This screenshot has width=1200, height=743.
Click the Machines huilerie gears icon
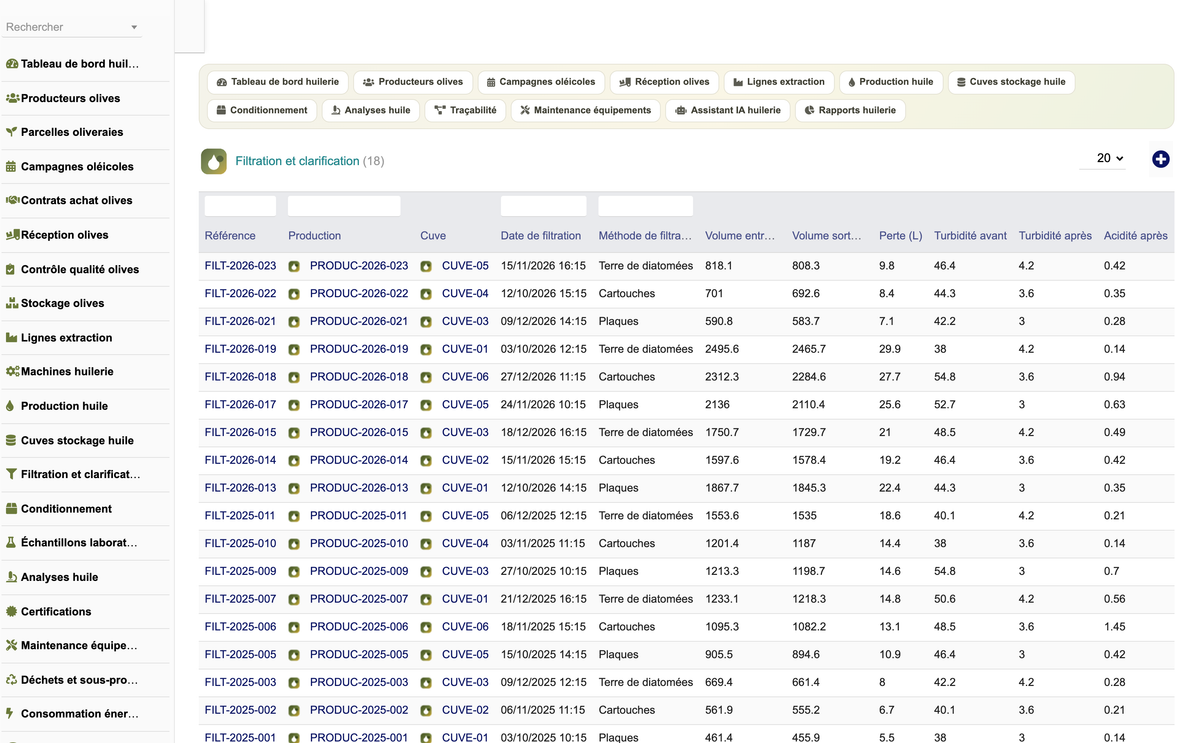12,372
